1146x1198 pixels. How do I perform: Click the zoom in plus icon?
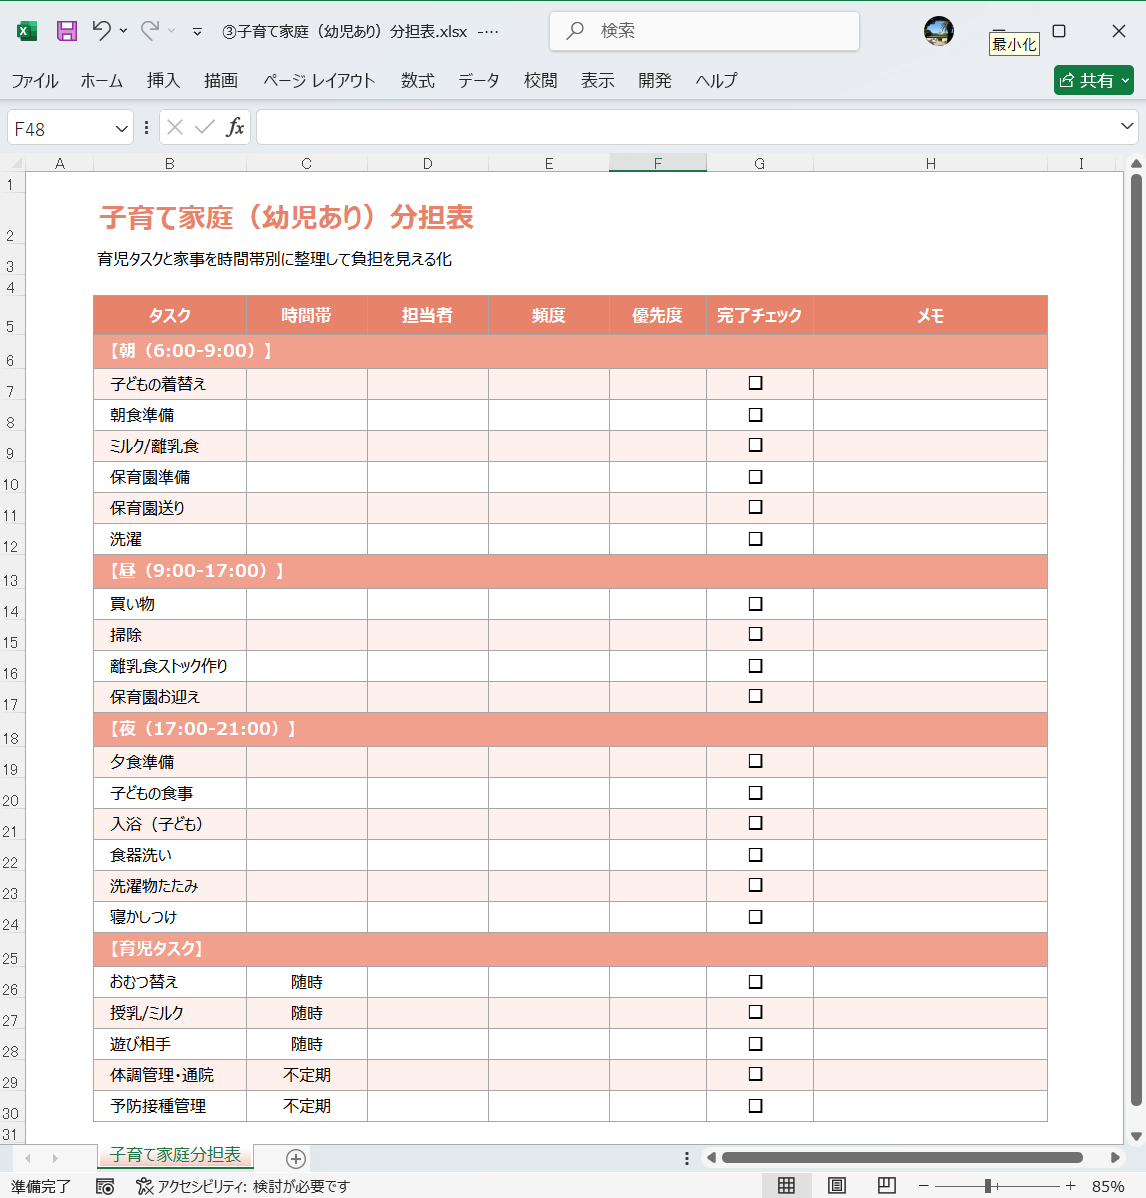pos(1070,1186)
